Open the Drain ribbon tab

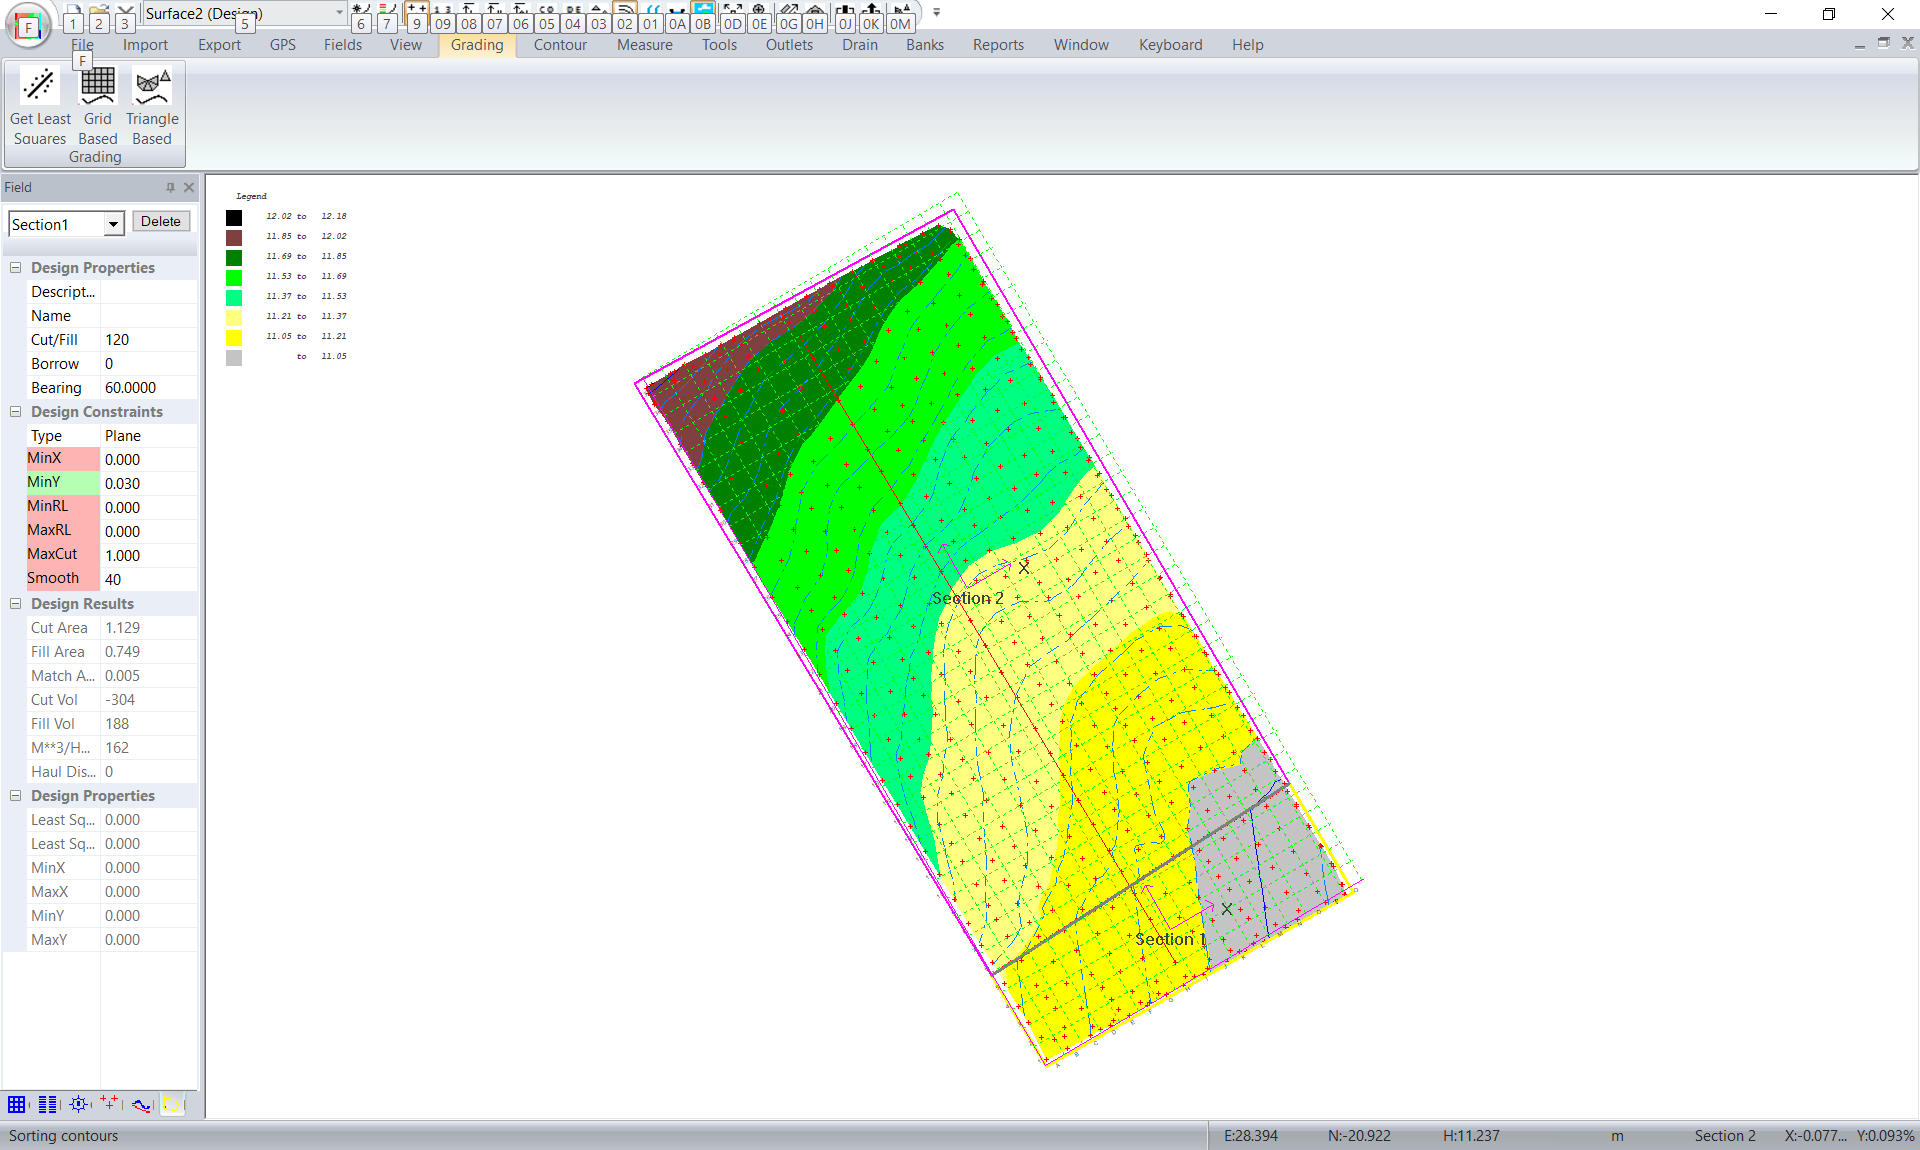click(859, 45)
